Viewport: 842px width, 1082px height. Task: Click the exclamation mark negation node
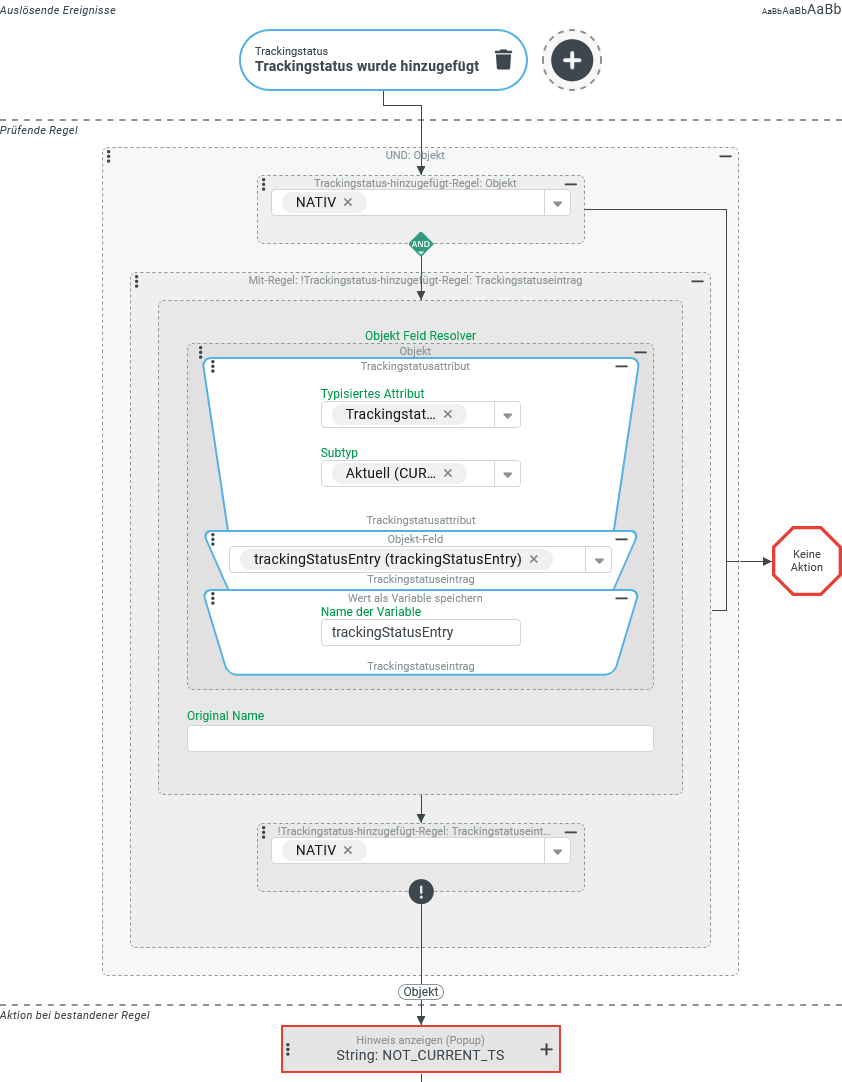tap(421, 892)
